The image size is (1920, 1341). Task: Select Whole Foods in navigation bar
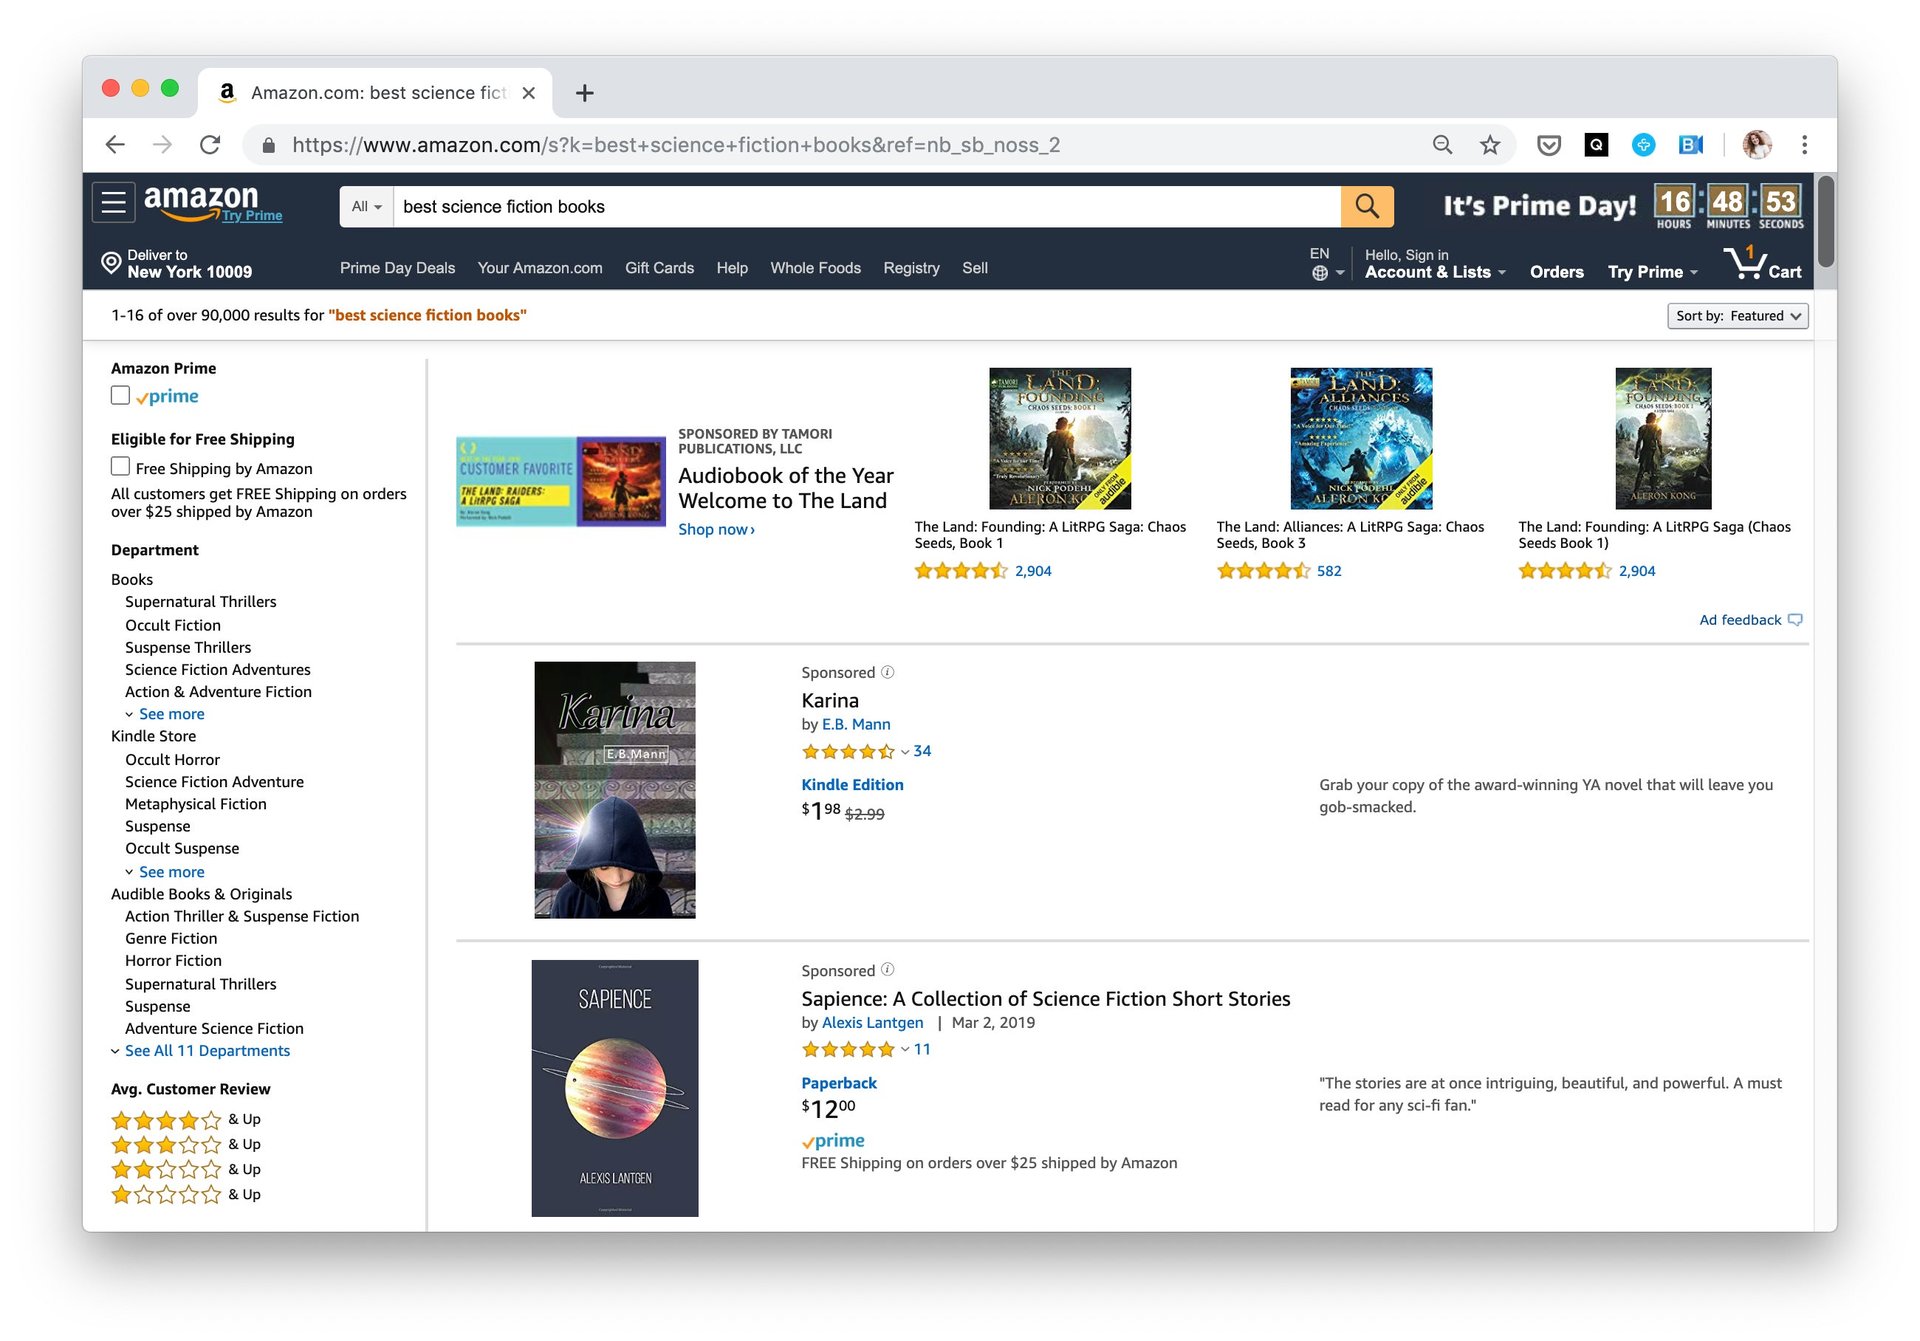(815, 268)
